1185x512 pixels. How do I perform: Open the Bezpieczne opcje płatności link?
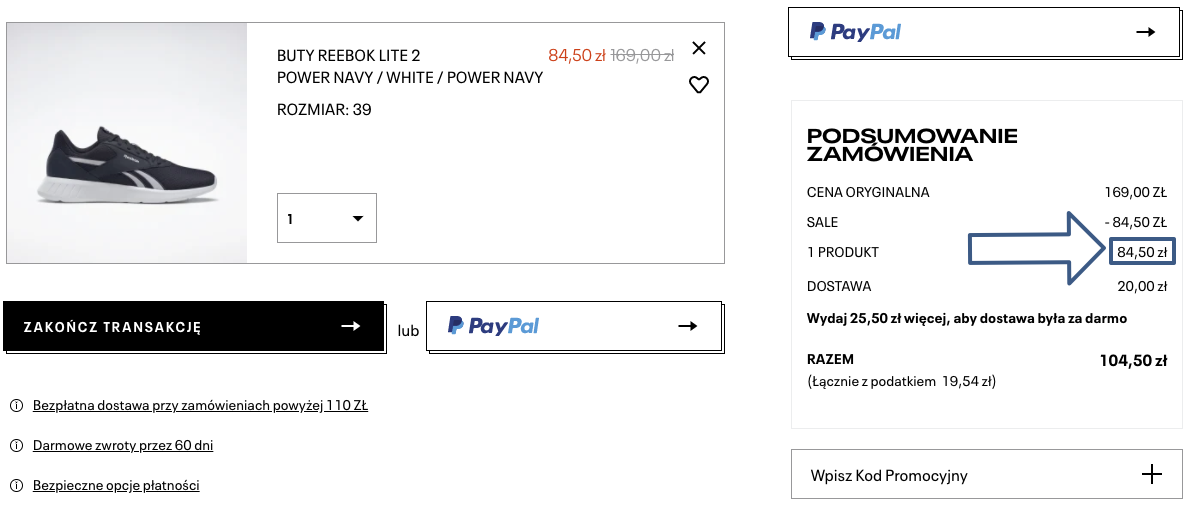click(116, 486)
